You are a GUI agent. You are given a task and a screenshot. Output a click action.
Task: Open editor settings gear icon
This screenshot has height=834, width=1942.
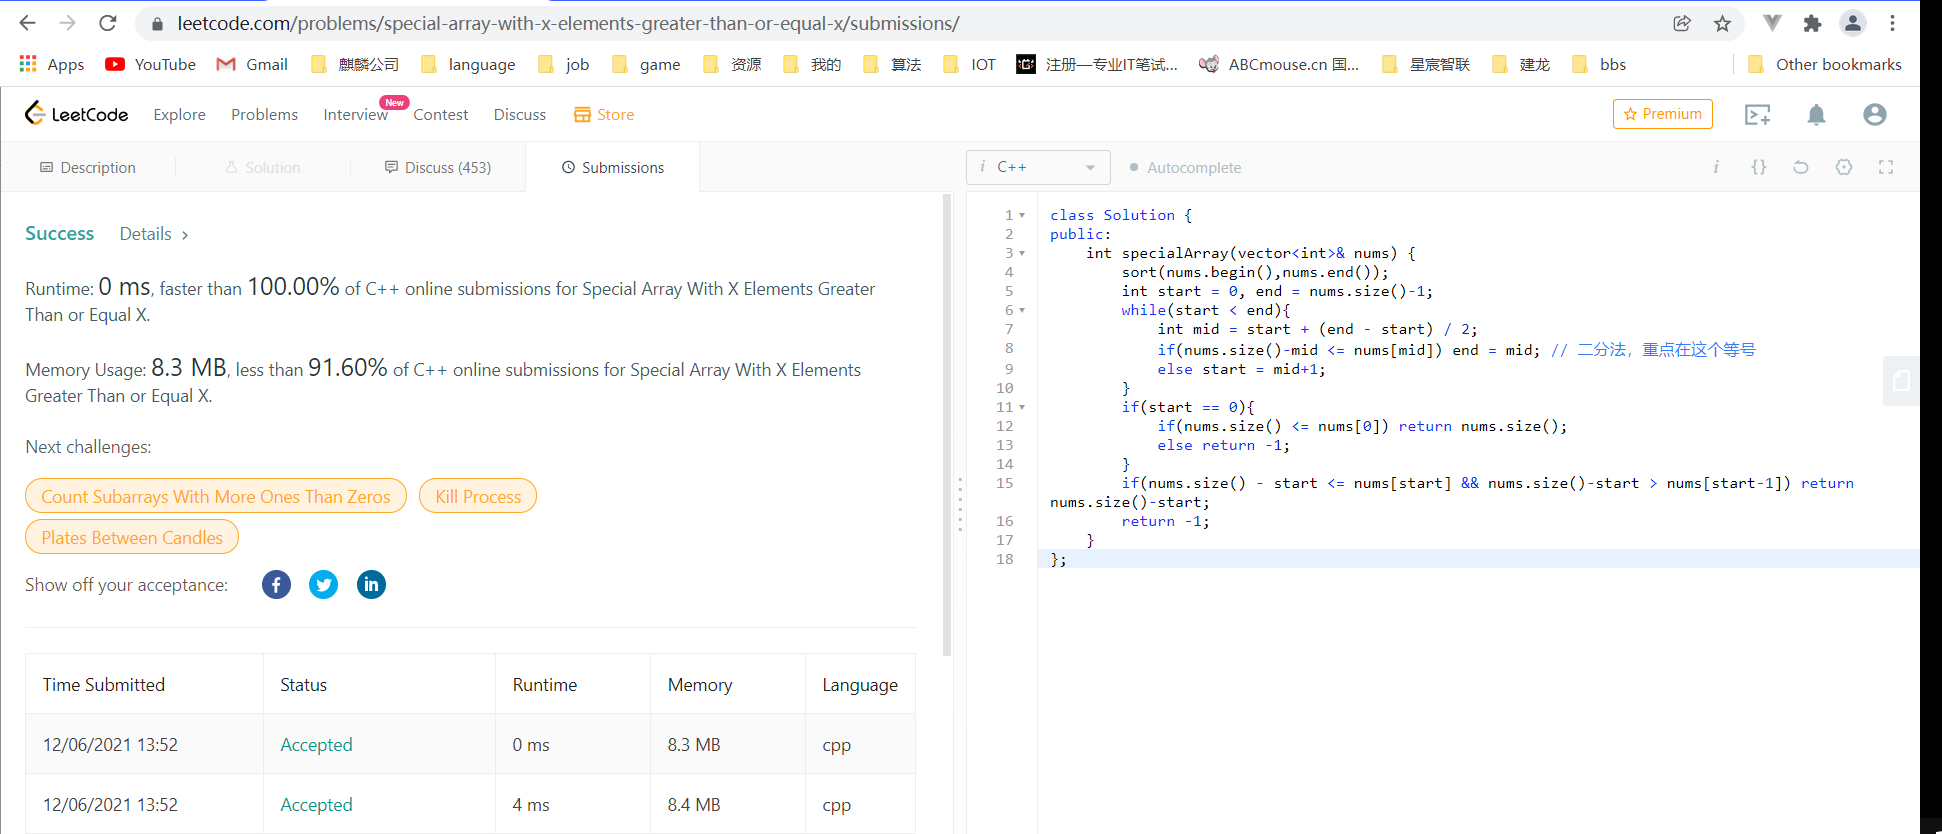click(1844, 167)
